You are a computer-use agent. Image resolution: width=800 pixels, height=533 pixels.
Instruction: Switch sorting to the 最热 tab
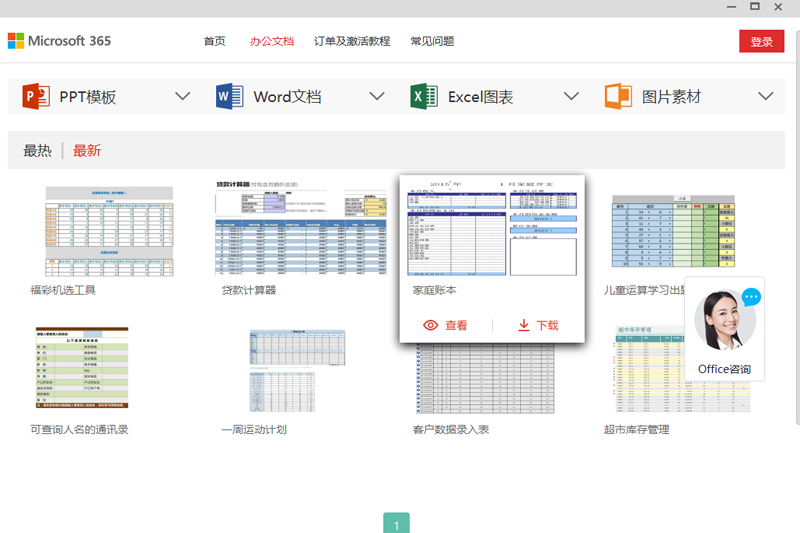(37, 151)
